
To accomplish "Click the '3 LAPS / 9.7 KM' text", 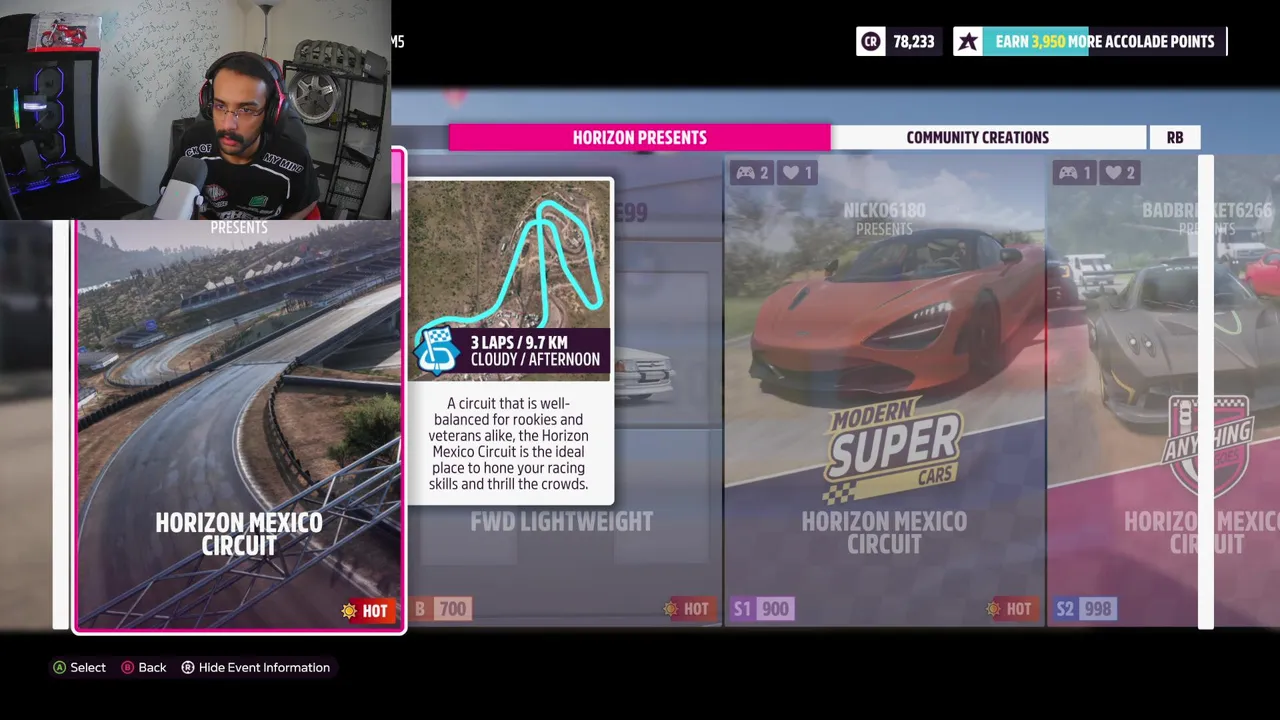I will click(x=518, y=343).
